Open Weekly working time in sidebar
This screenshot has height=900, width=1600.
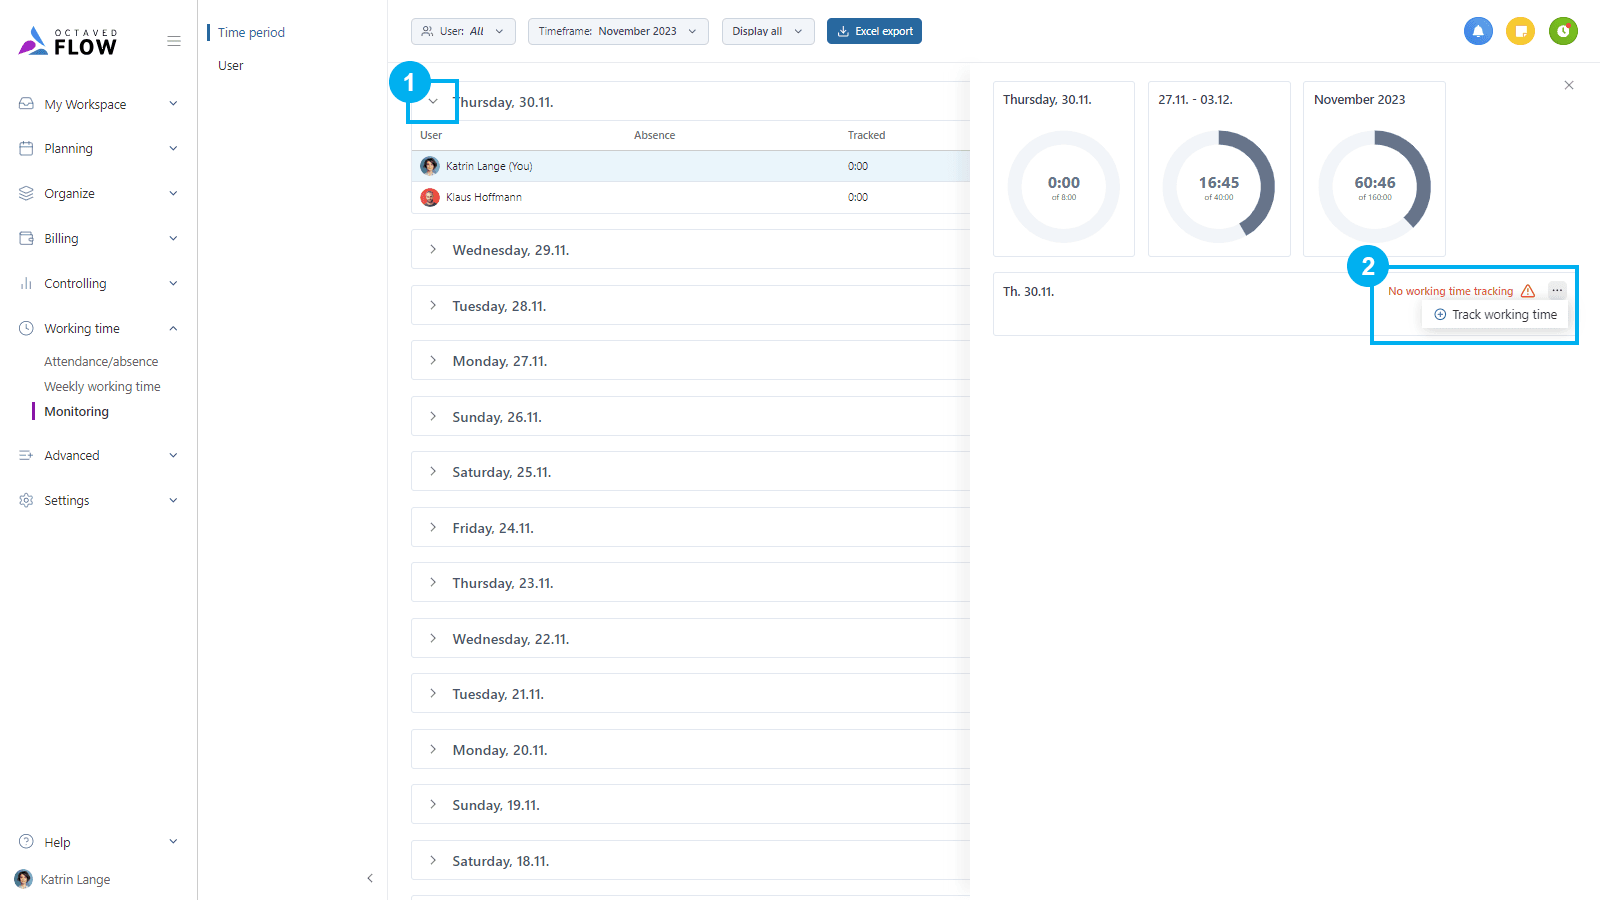tap(102, 387)
